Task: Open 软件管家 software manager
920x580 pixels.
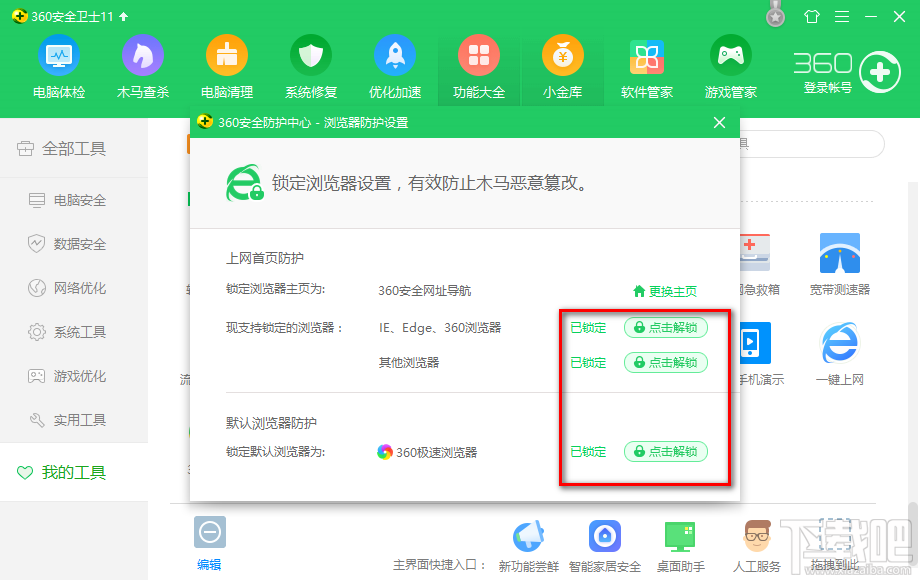Action: [x=646, y=65]
